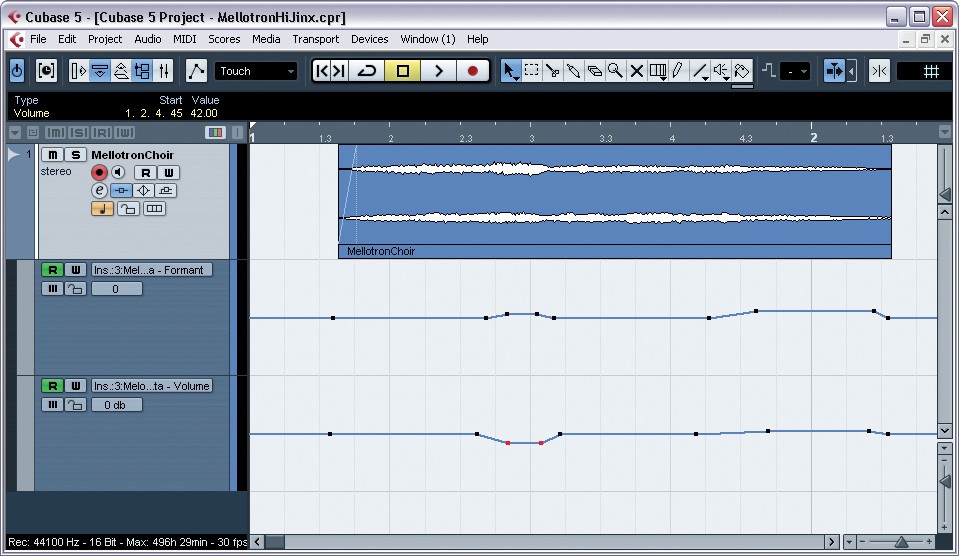959x556 pixels.
Task: Open the Snap to Zero Crossing value dropdown
Action: coord(795,72)
